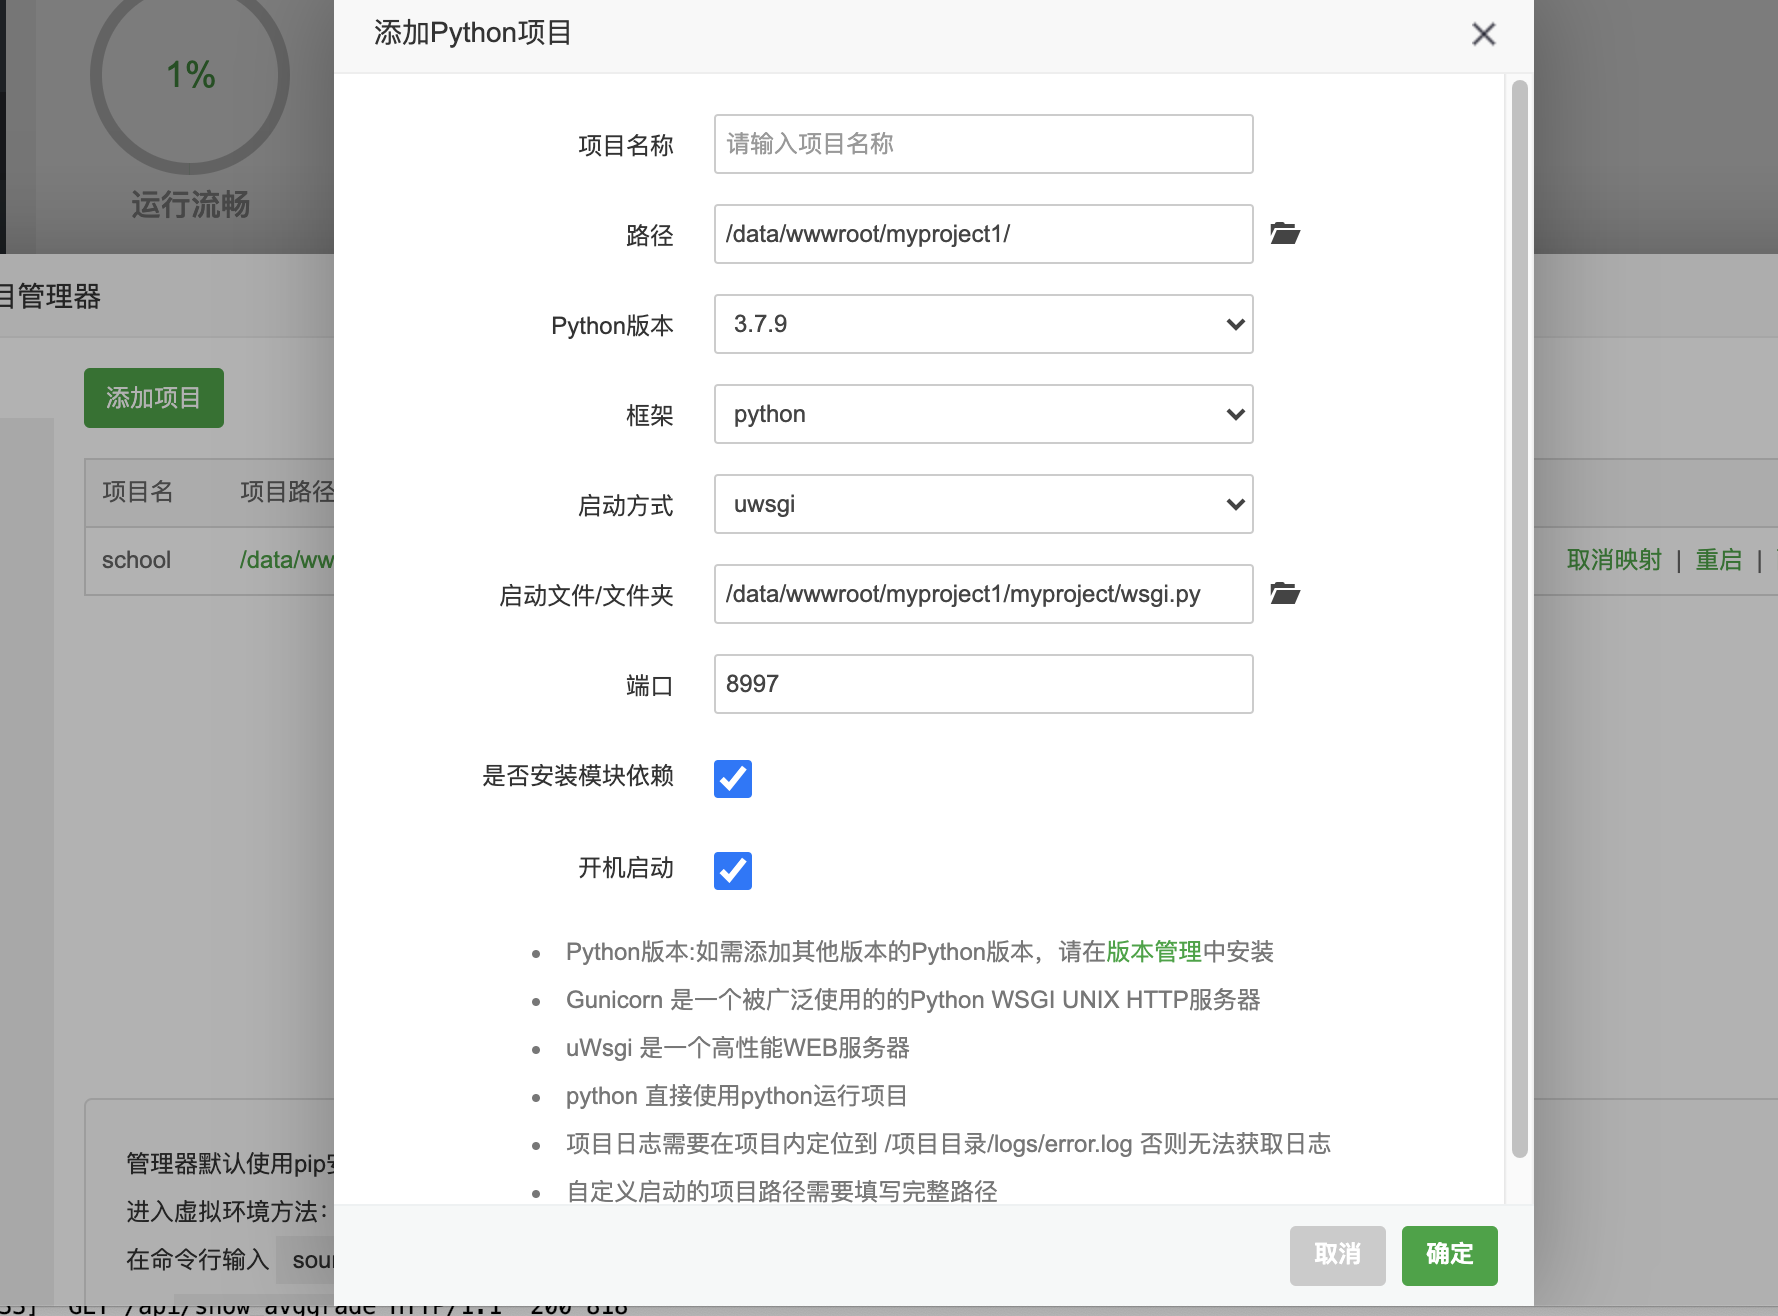This screenshot has height=1316, width=1778.
Task: Open the 版本管理 link in tips
Action: tap(1154, 952)
